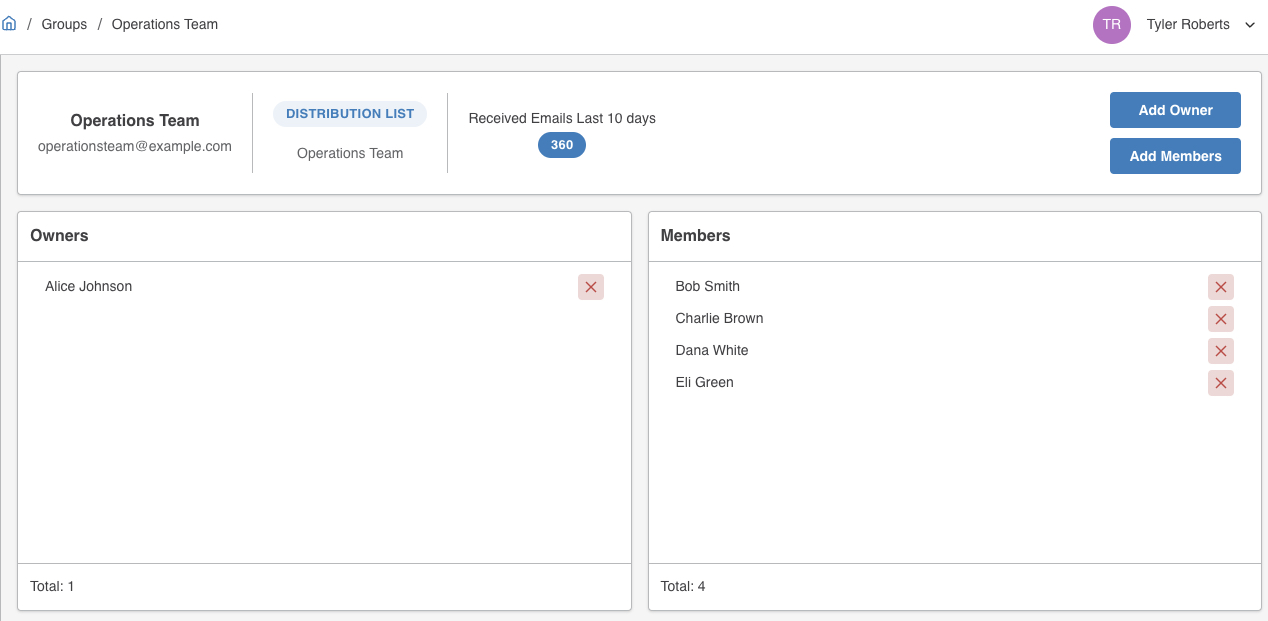This screenshot has height=621, width=1268.
Task: Click the 'Total: 1' owners footer
Action: pos(52,586)
